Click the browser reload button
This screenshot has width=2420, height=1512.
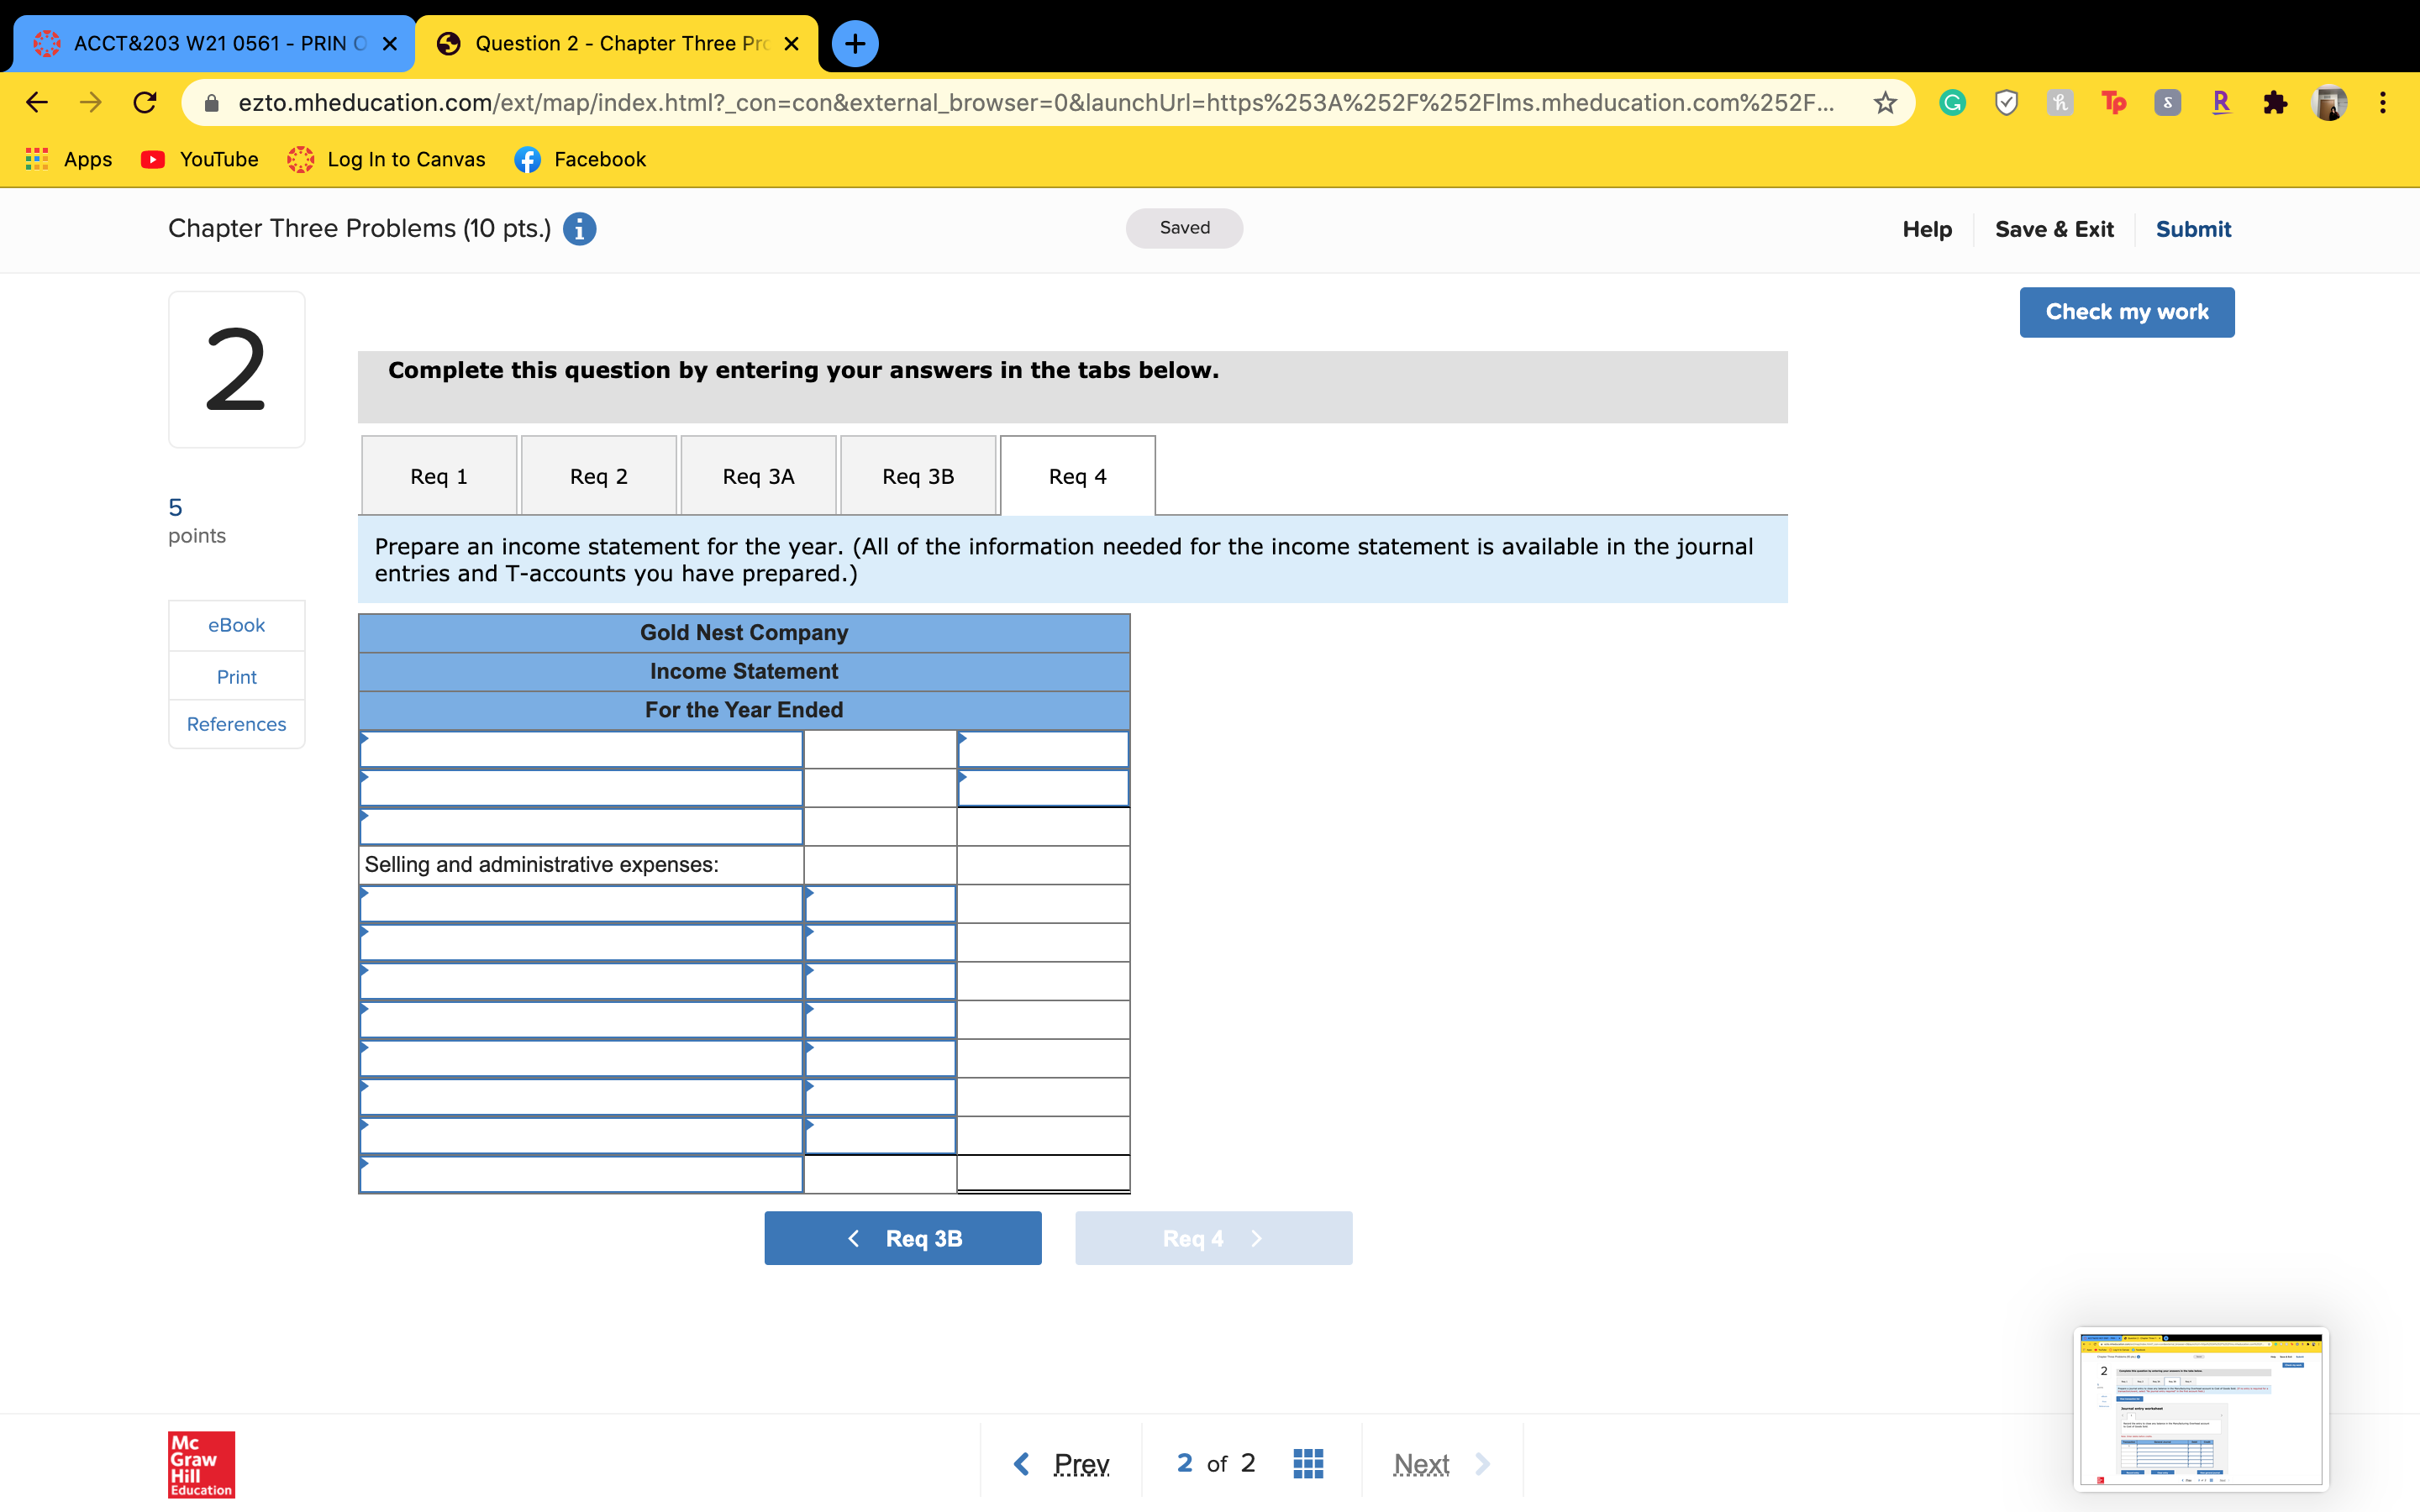[x=144, y=102]
